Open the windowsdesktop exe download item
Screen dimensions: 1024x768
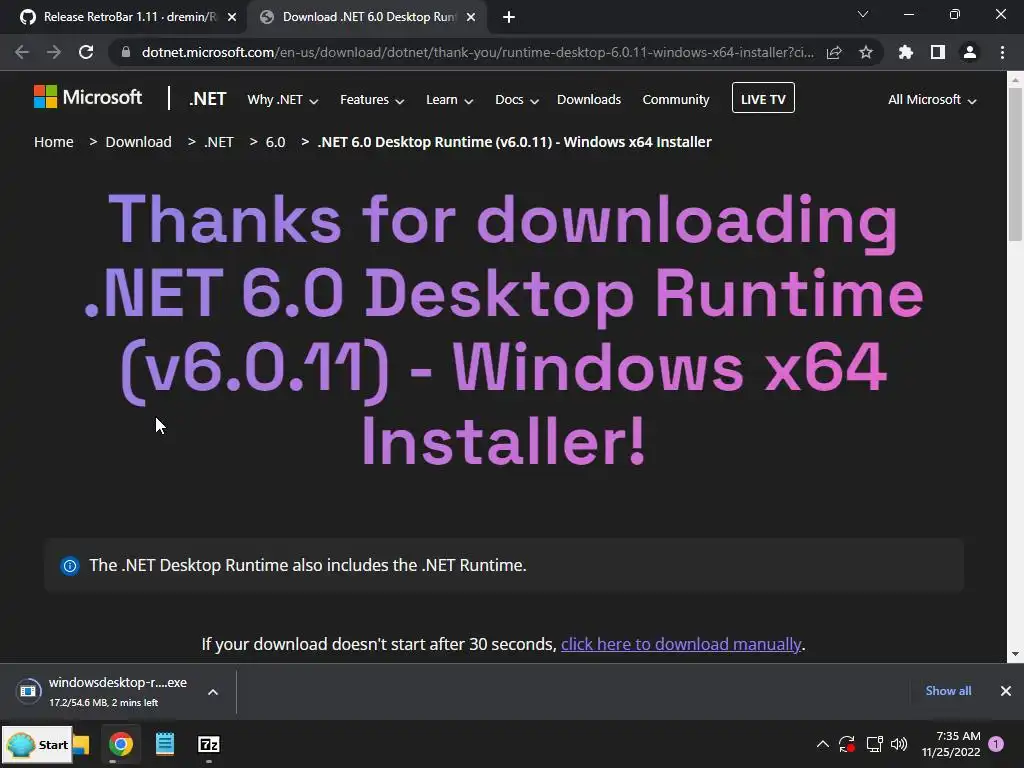[104, 692]
